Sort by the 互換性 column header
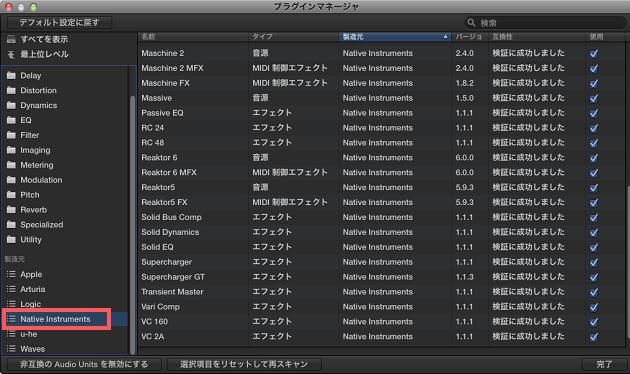Screen dimensions: 630x374 [x=536, y=37]
